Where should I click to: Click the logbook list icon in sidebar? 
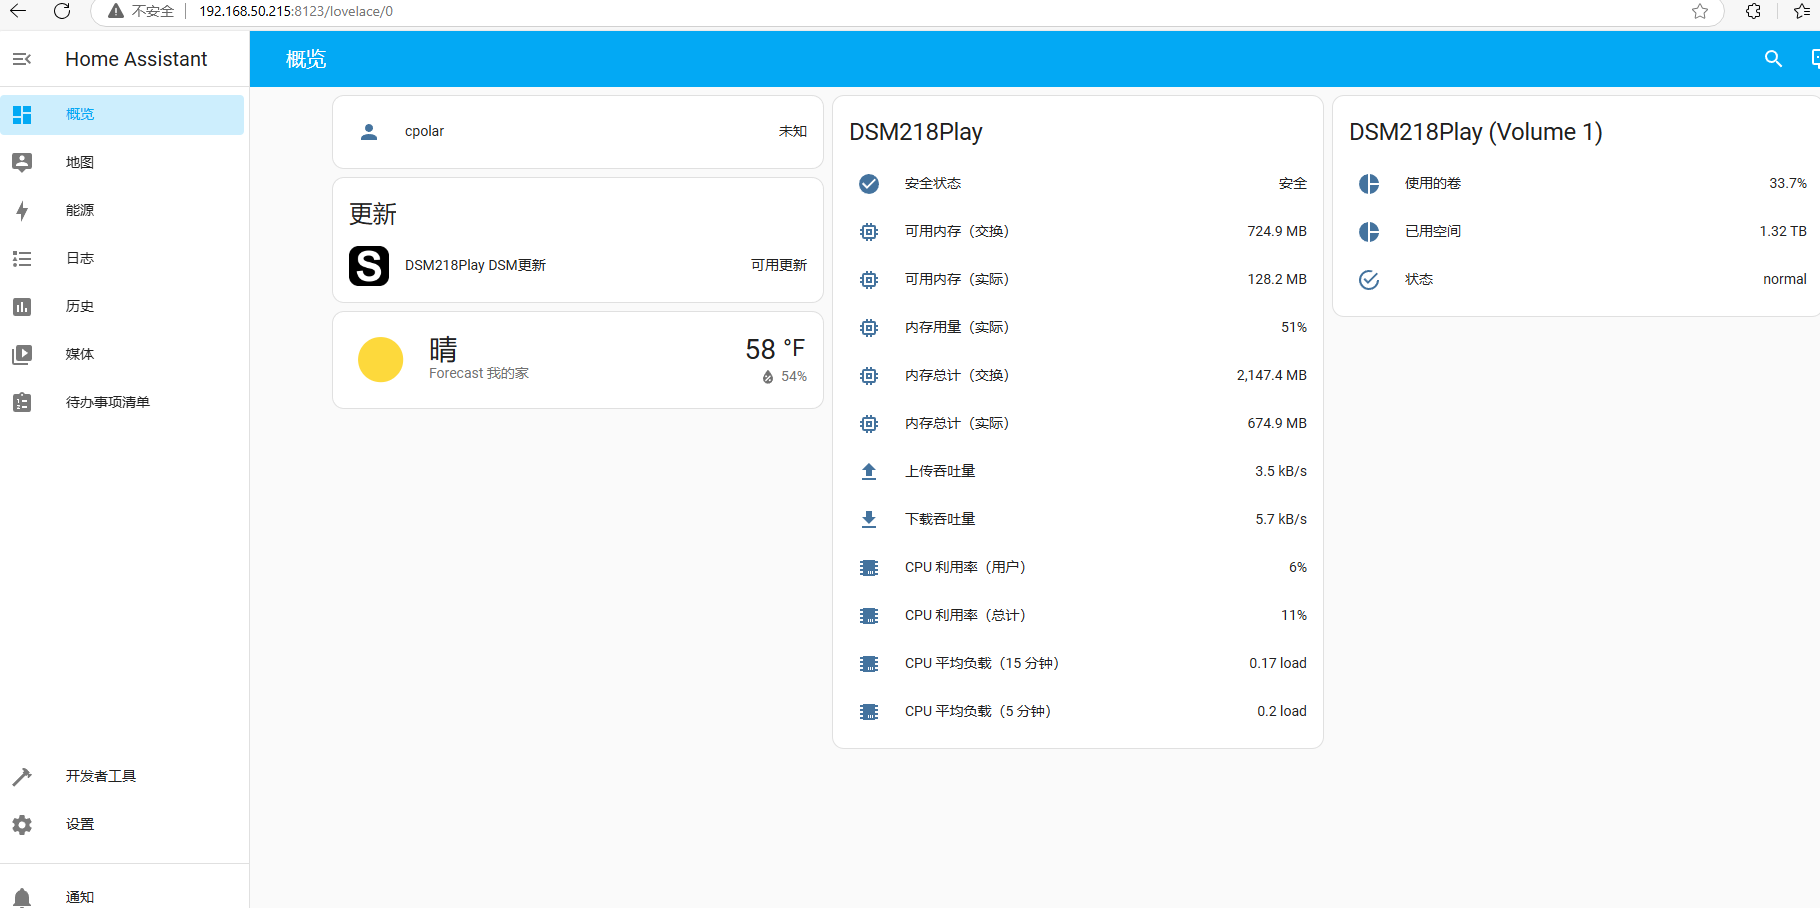[x=22, y=259]
